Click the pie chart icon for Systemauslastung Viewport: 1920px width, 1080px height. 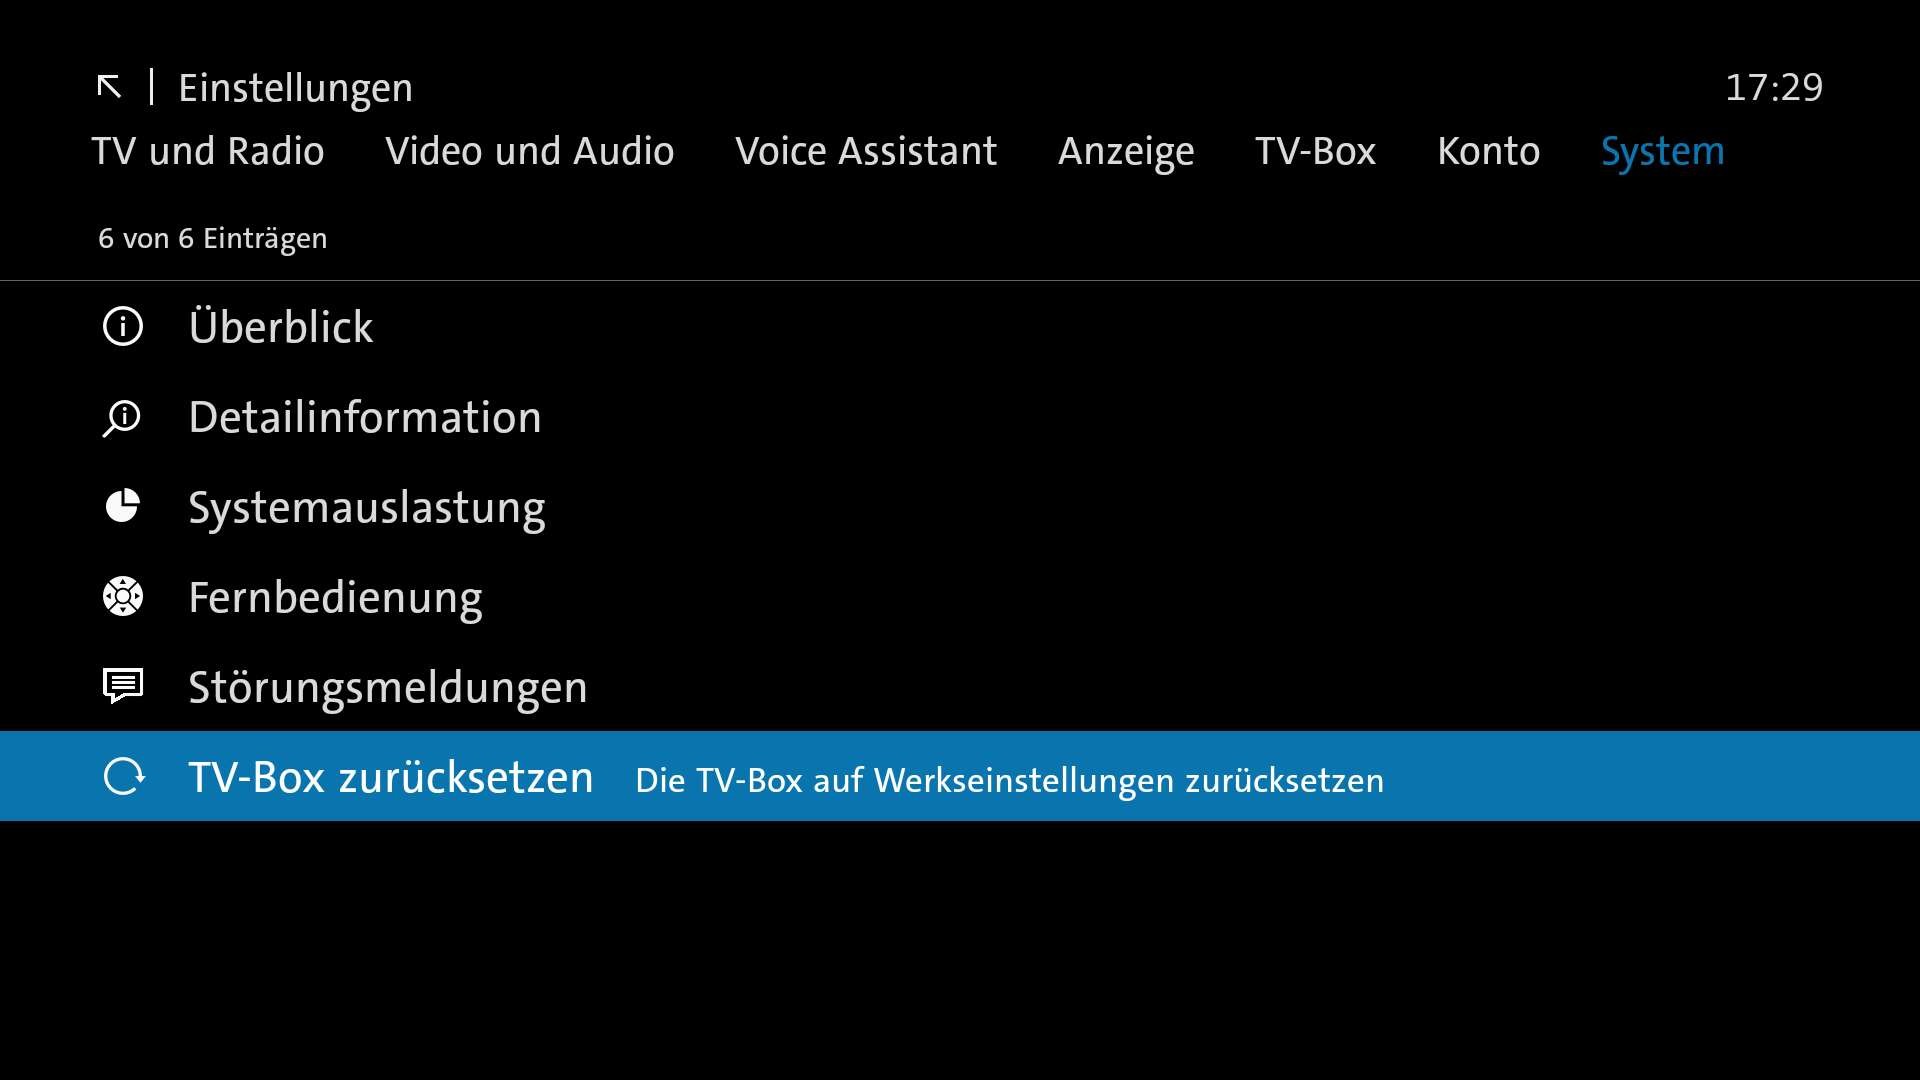coord(123,507)
